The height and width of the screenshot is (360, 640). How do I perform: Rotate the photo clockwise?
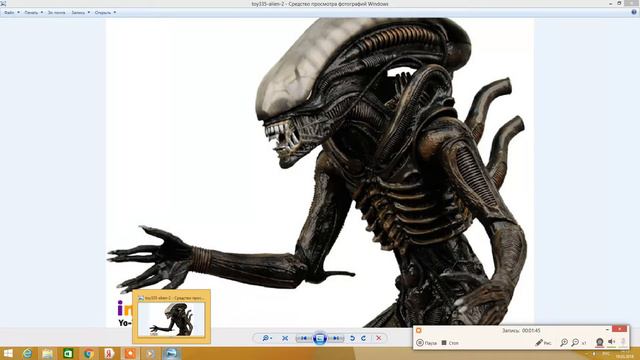363,338
